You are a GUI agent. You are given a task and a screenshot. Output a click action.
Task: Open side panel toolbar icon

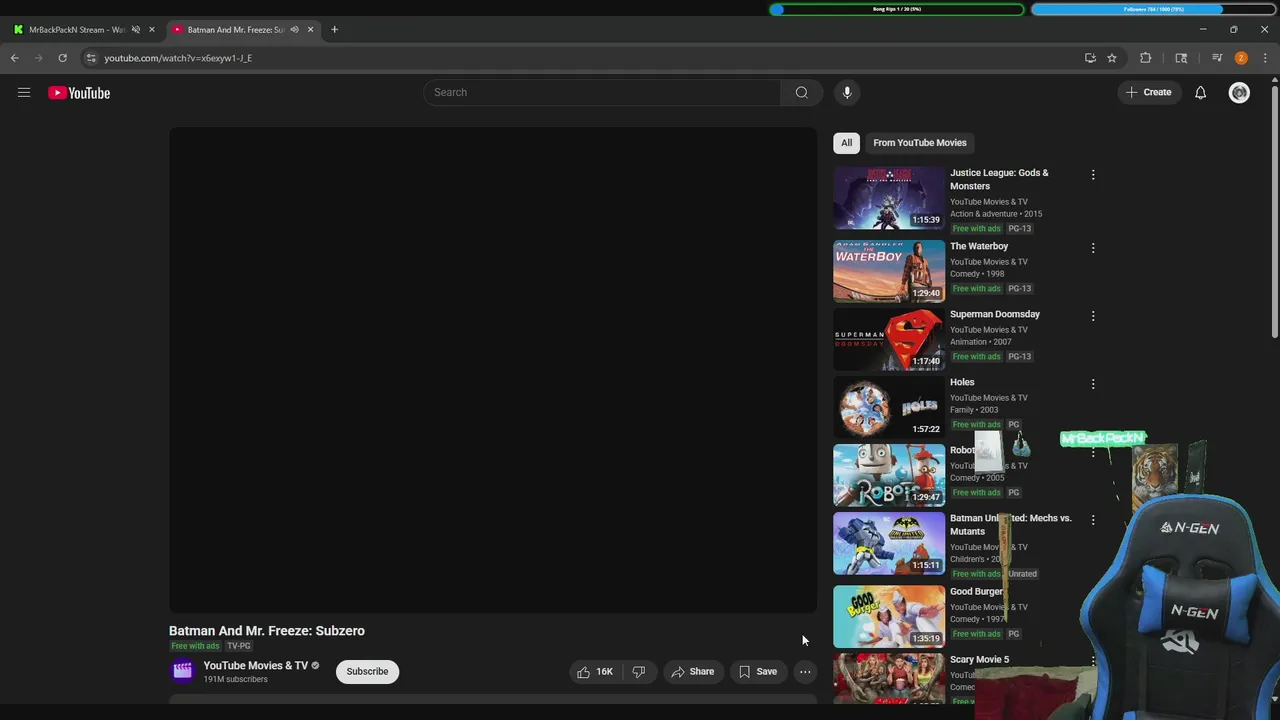click(x=1181, y=58)
